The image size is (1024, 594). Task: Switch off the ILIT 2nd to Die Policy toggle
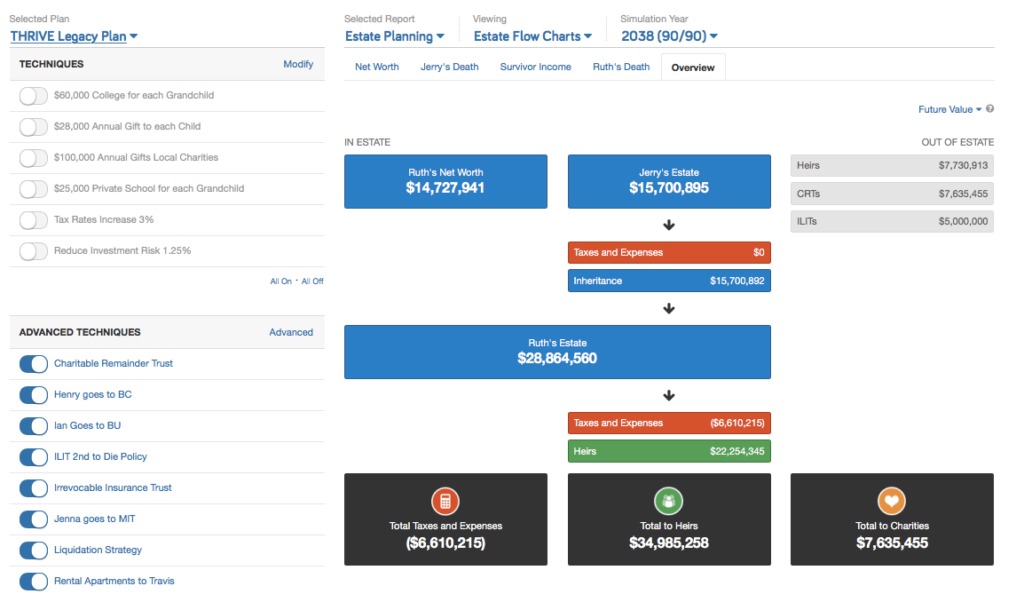coord(34,457)
